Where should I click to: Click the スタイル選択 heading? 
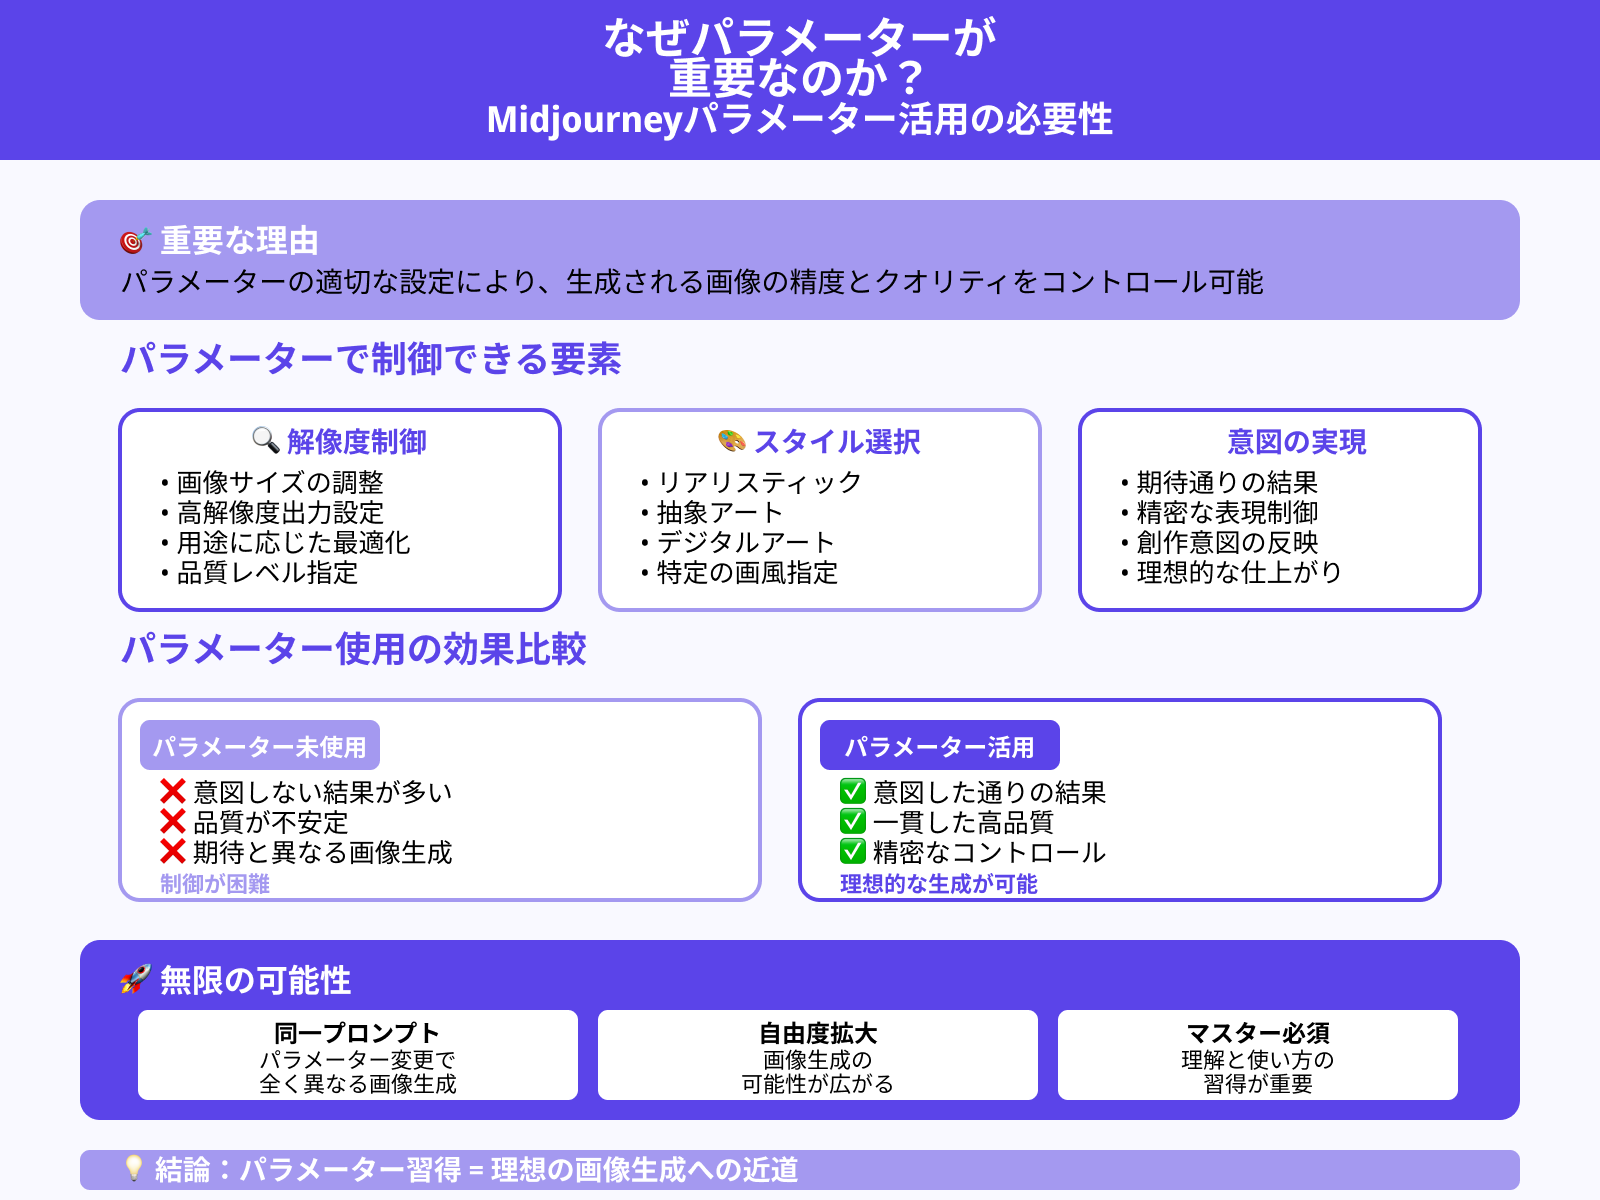coord(837,442)
